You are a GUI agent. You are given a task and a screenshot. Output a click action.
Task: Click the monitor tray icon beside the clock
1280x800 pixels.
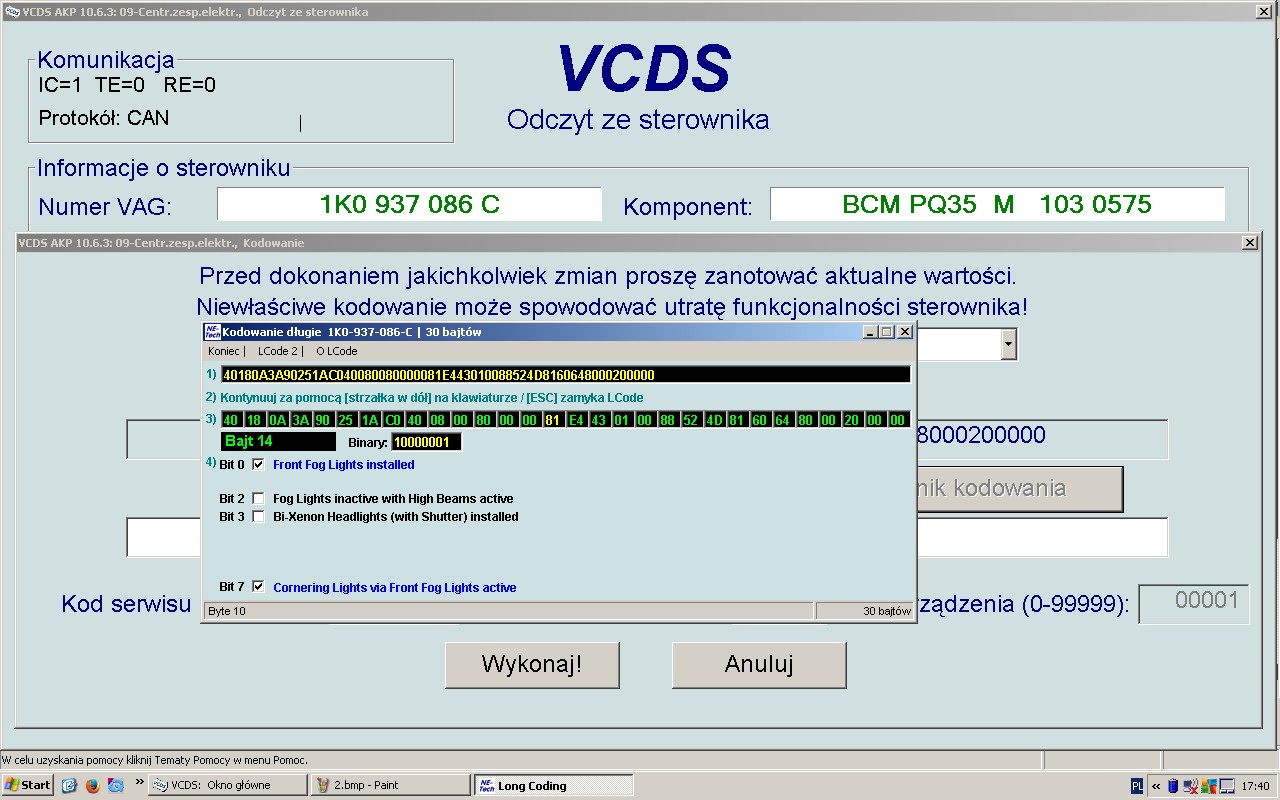click(1226, 786)
